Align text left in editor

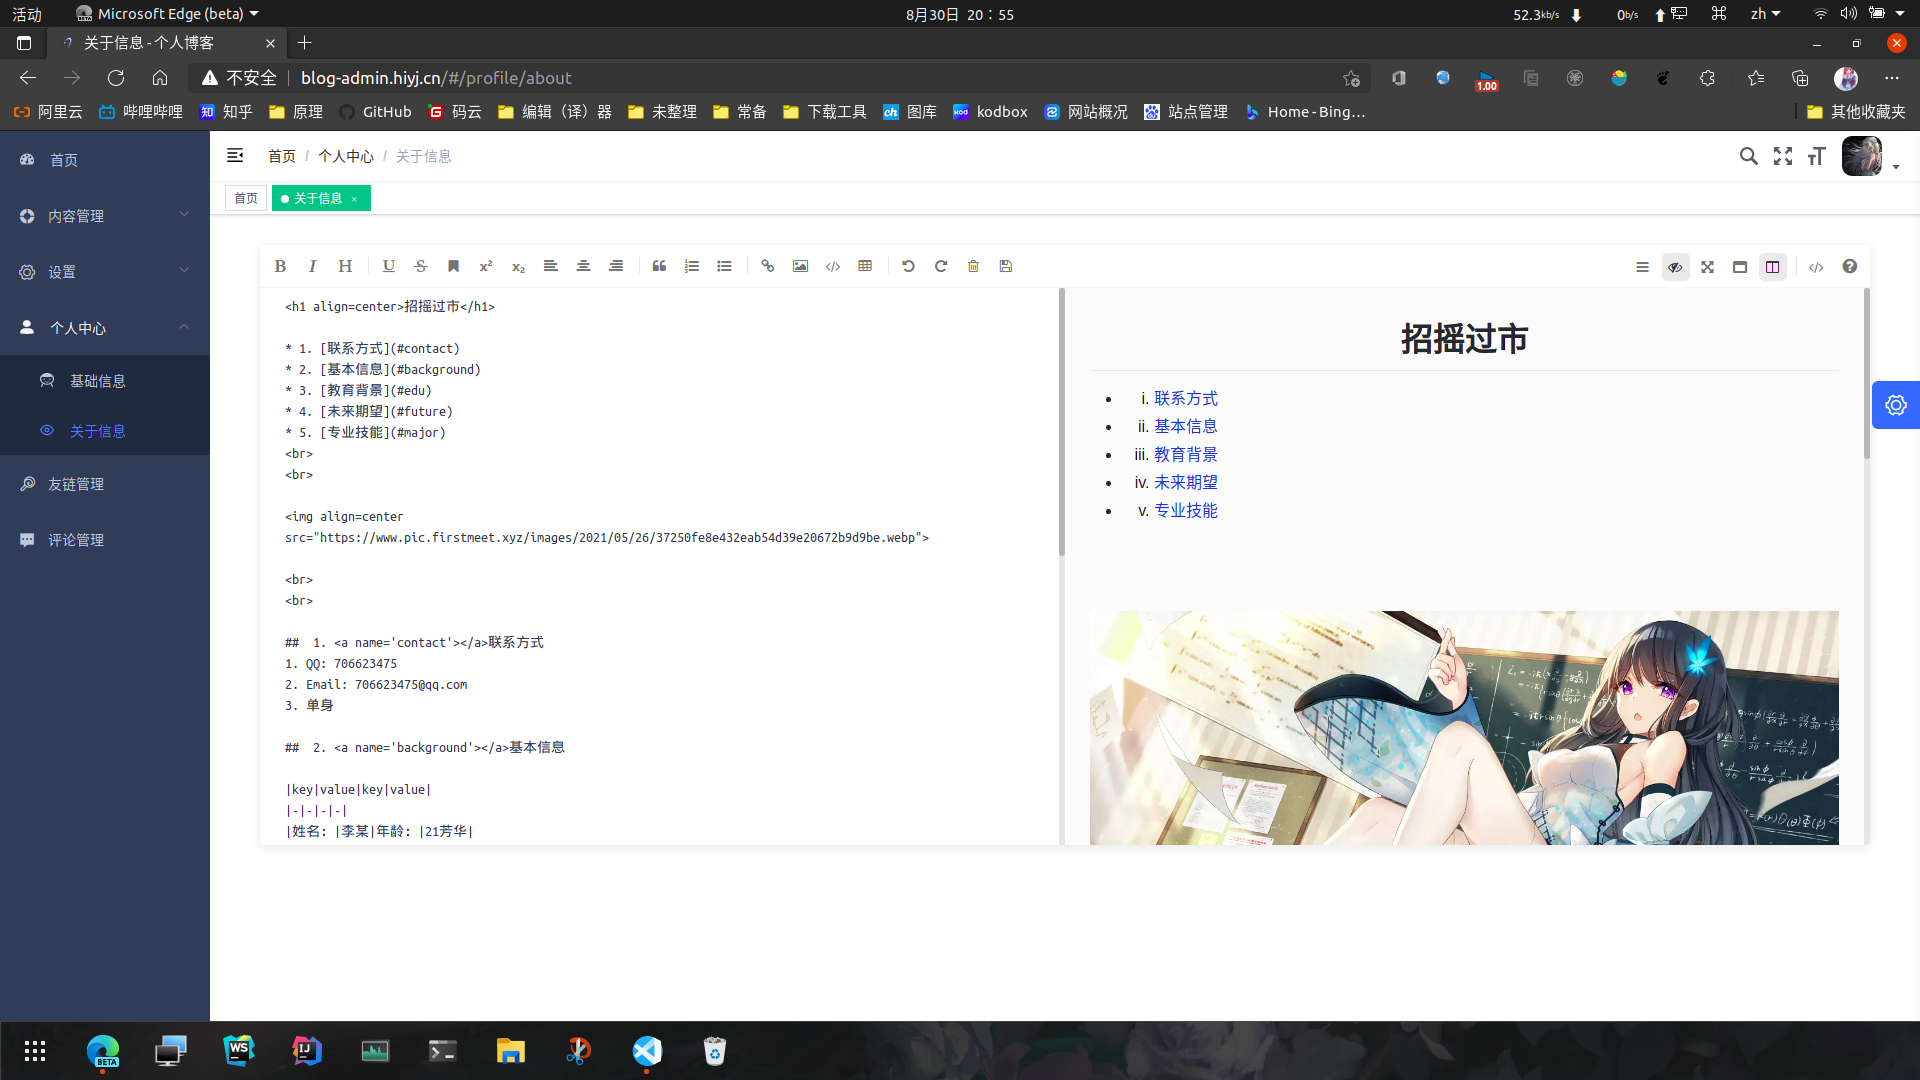pyautogui.click(x=550, y=266)
